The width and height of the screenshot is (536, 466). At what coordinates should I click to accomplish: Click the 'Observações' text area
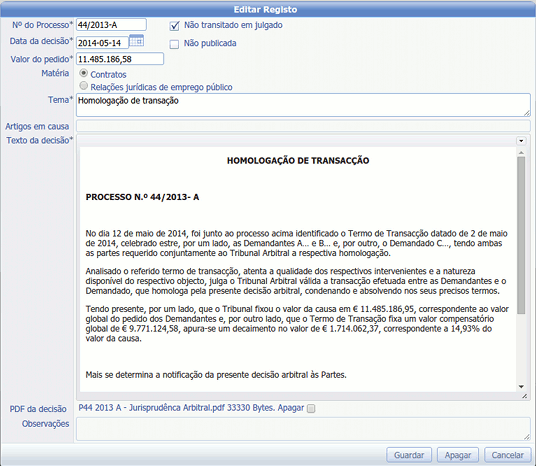(x=303, y=428)
